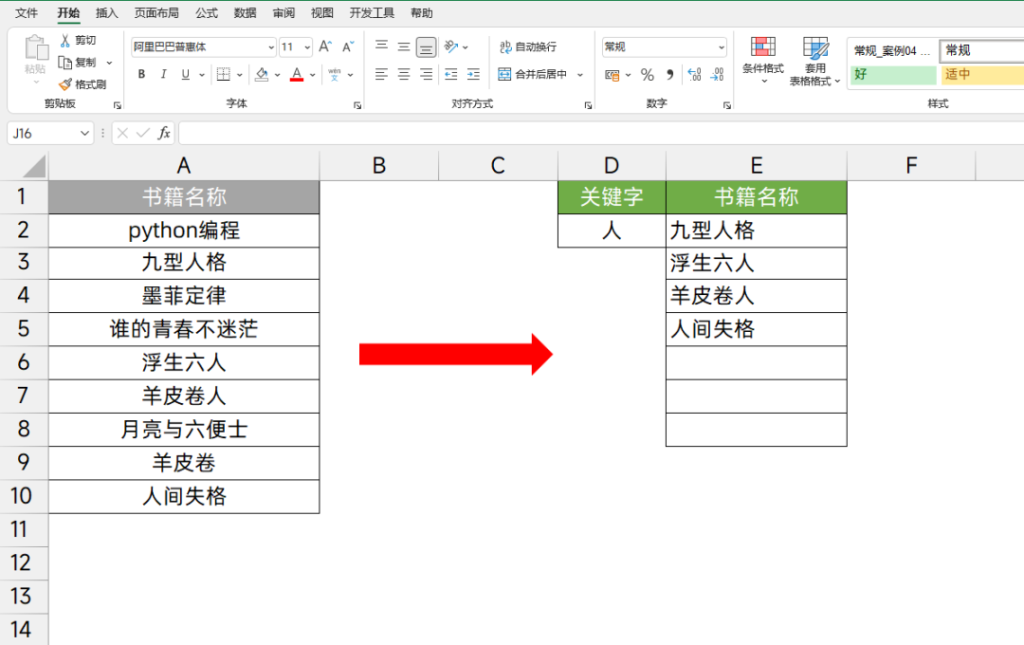Toggle Wrap Text (自动换行)
This screenshot has height=645, width=1024.
[528, 46]
